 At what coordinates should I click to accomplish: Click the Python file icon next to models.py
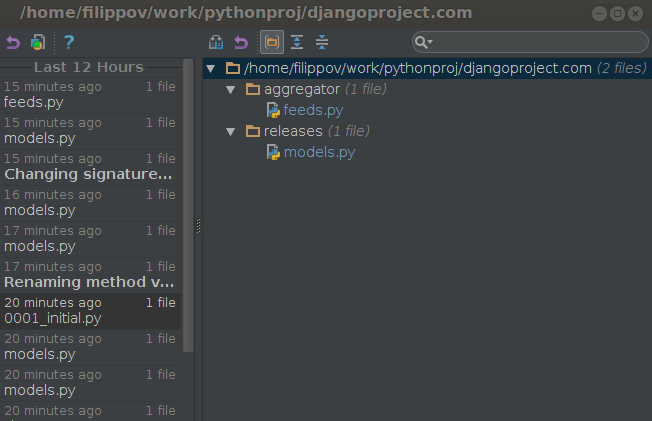[273, 152]
